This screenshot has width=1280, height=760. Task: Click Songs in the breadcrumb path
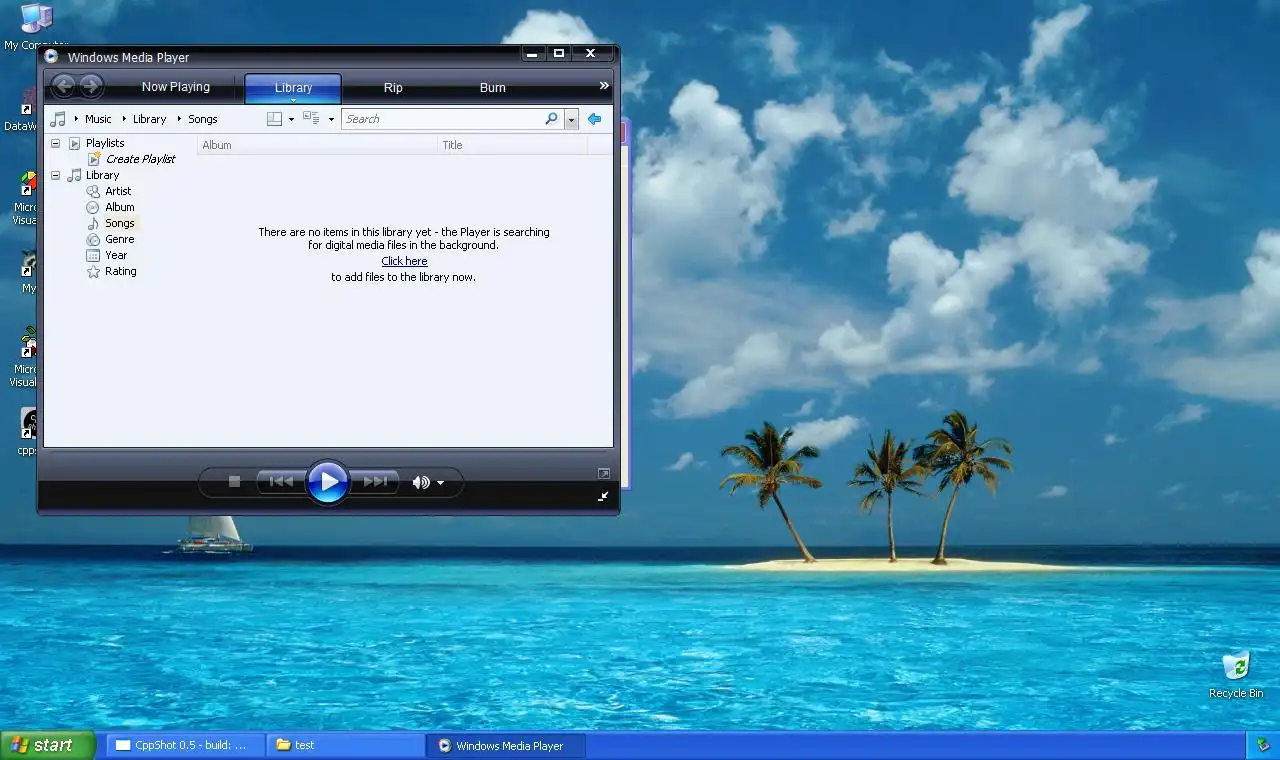(203, 119)
